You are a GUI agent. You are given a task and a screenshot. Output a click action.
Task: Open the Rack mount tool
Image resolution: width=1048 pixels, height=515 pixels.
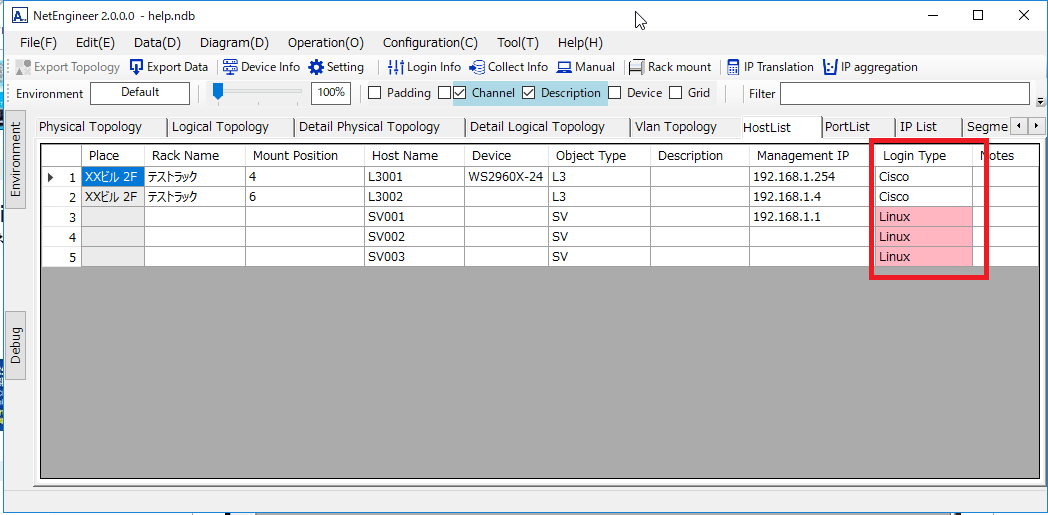pyautogui.click(x=637, y=67)
